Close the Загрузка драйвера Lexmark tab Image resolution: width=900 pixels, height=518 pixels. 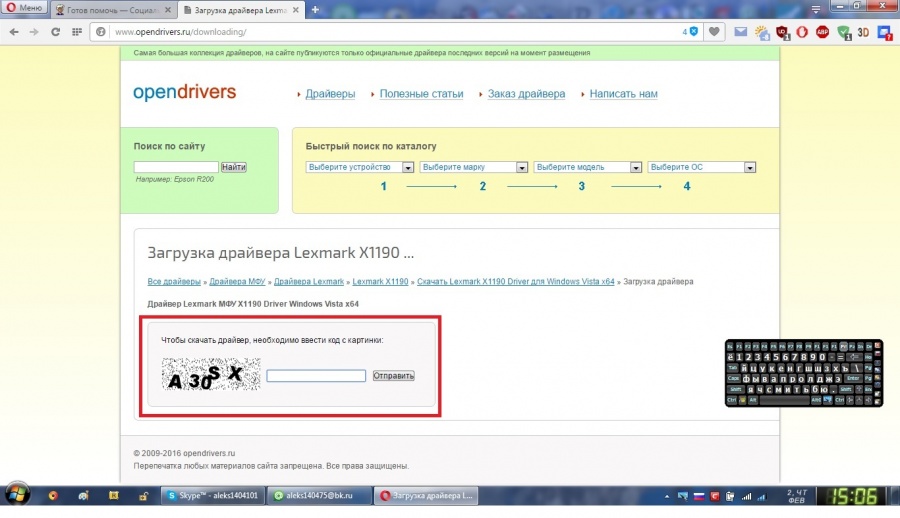(x=296, y=10)
